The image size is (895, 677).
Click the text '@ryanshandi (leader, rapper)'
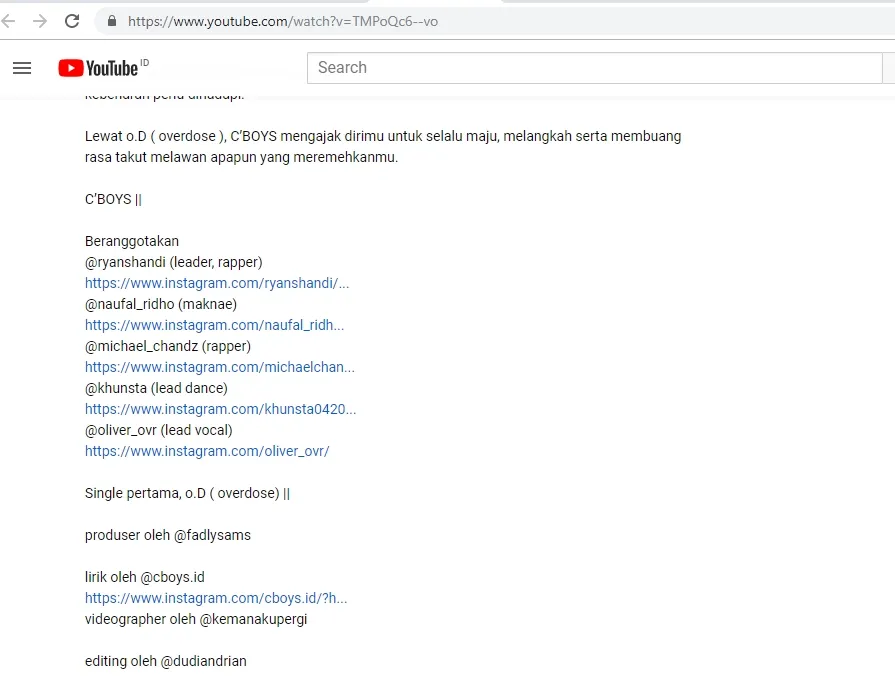(x=174, y=263)
